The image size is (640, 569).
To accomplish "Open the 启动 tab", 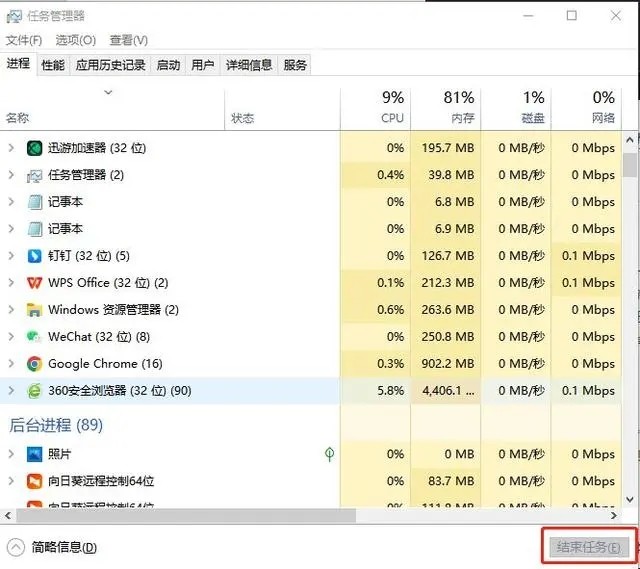I will click(168, 65).
